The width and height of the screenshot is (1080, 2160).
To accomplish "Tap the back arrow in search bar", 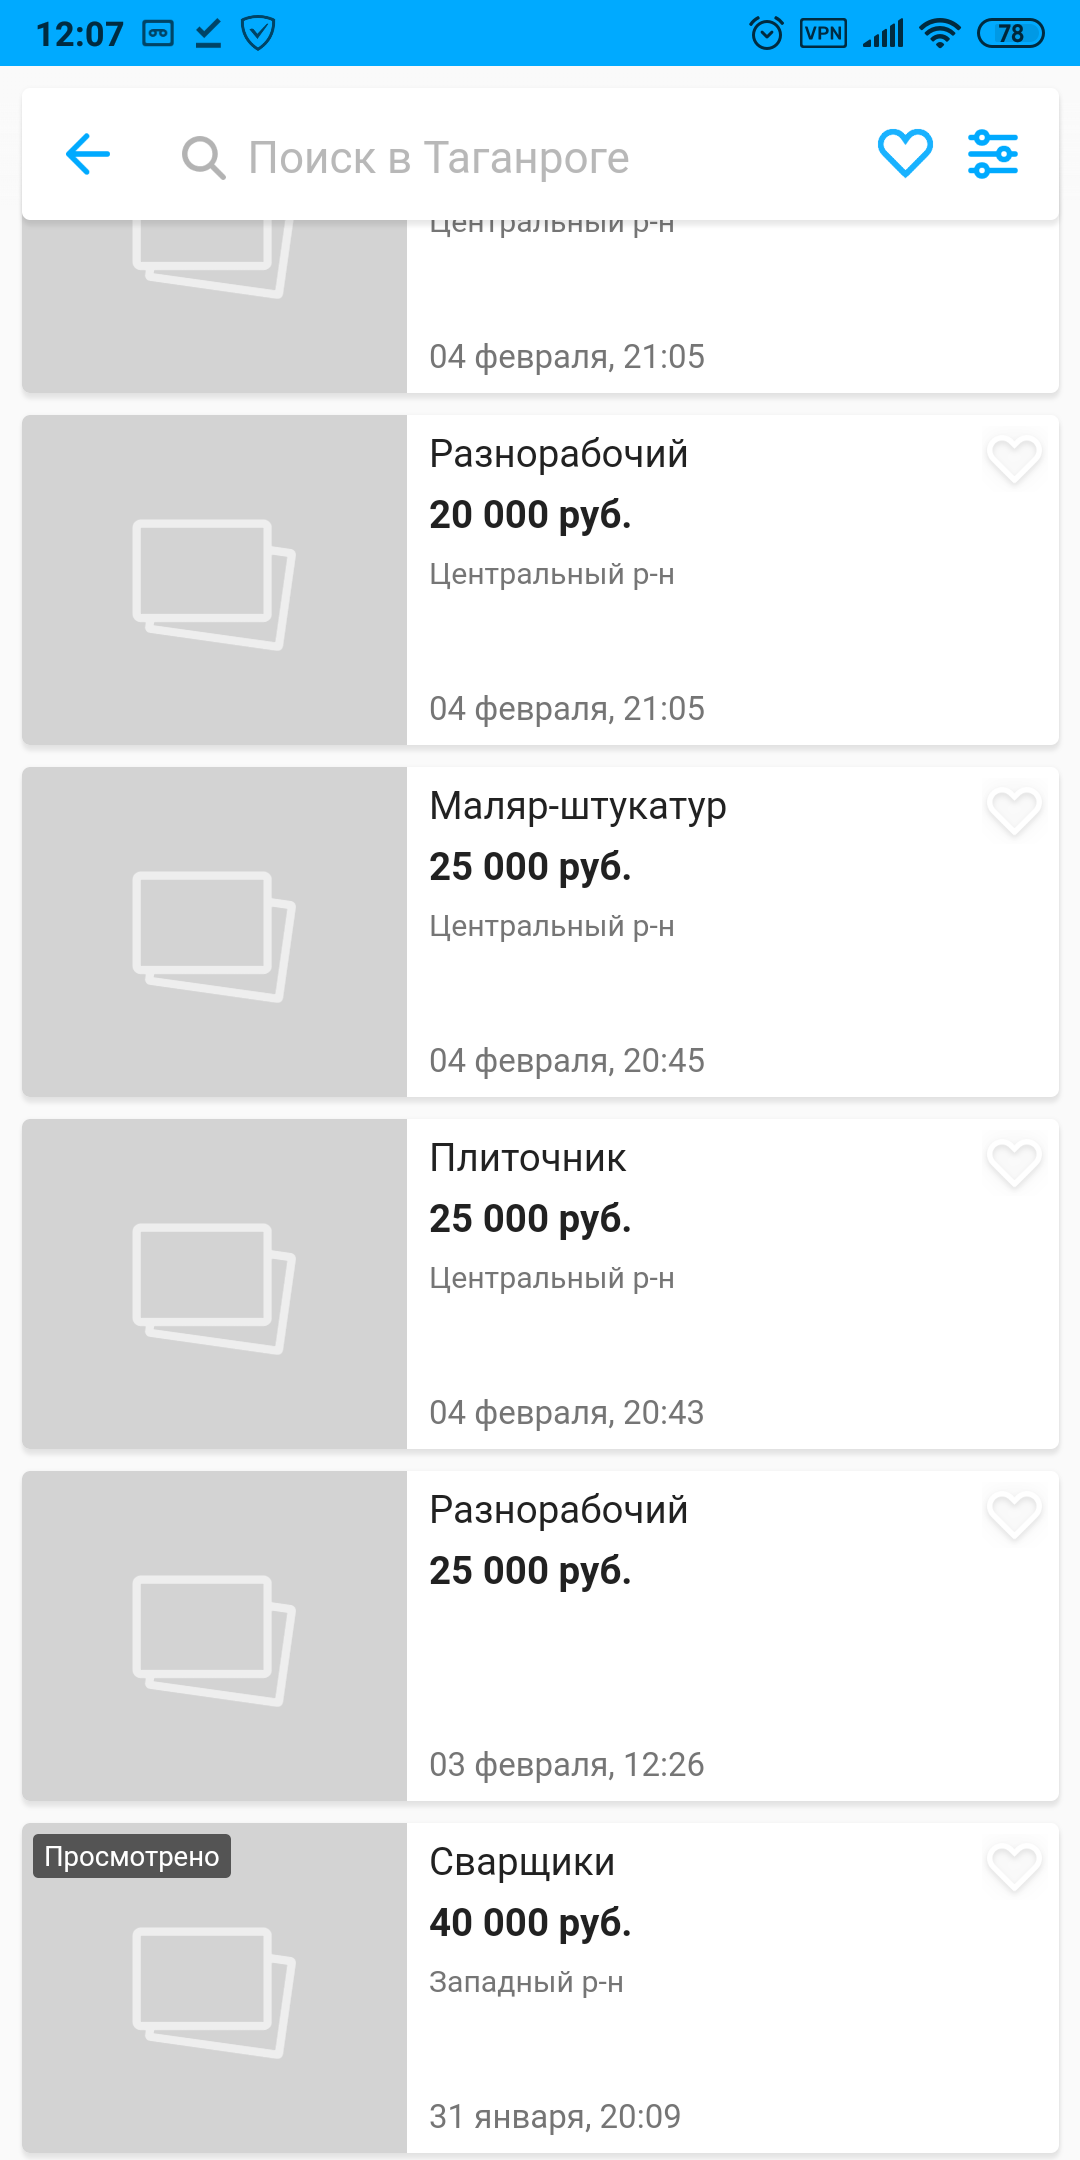I will tap(88, 155).
